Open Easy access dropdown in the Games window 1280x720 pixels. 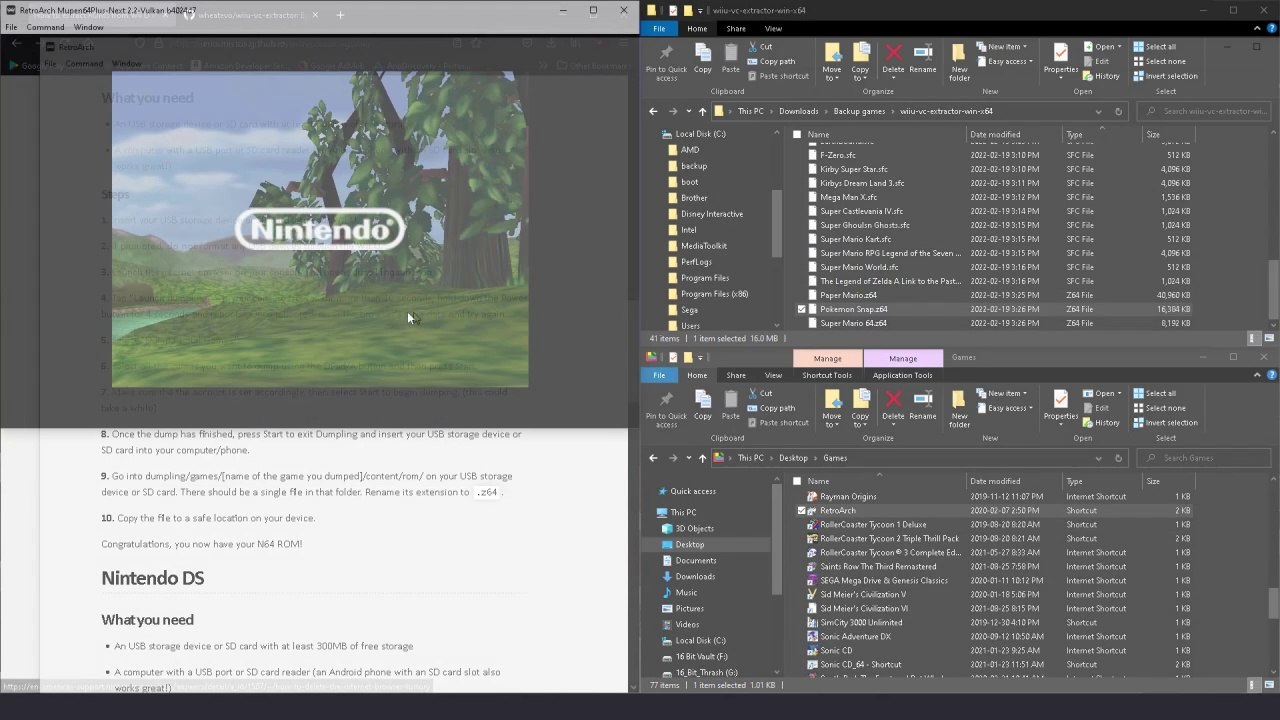[1003, 408]
